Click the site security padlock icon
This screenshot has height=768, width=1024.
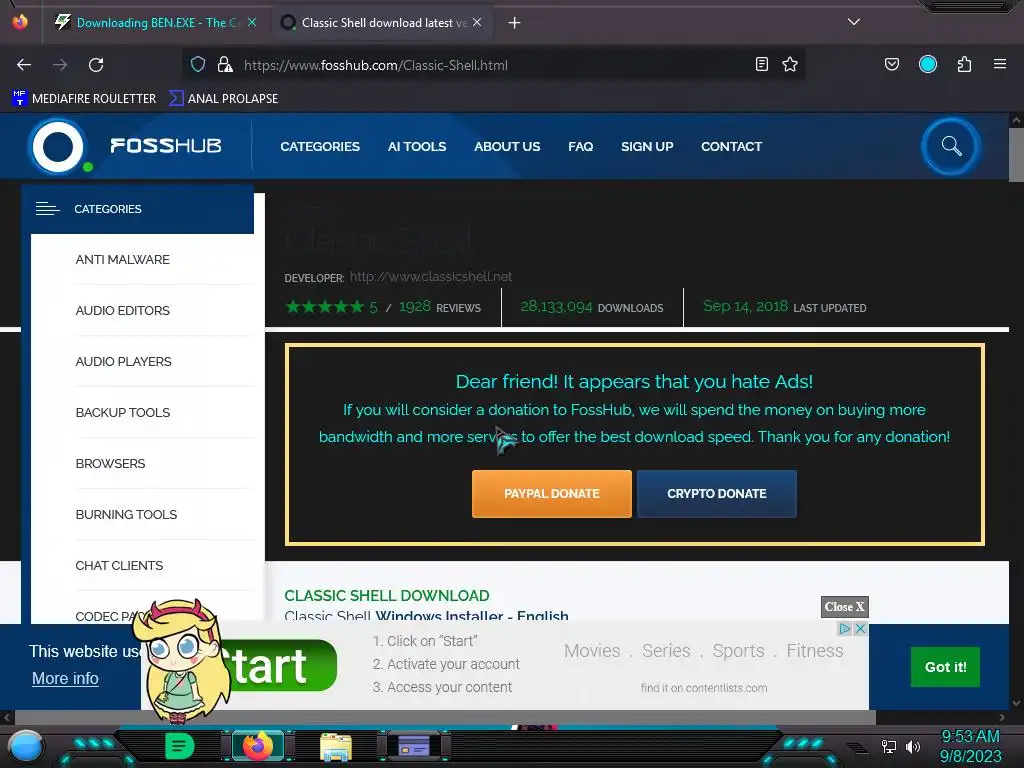pyautogui.click(x=225, y=64)
